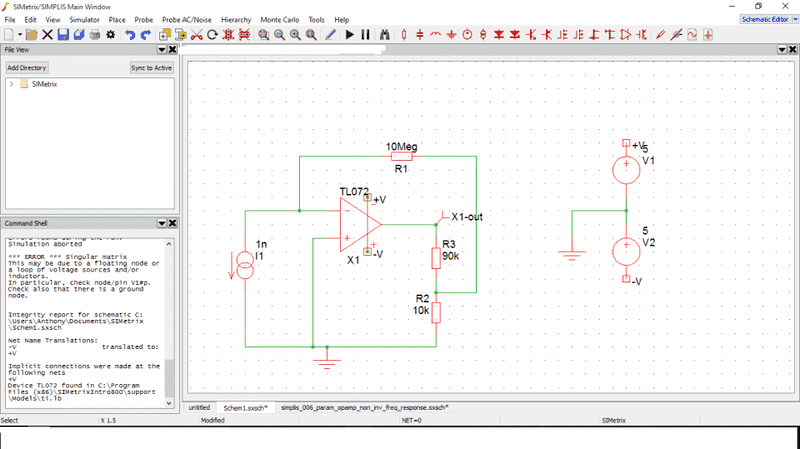Create a new schematic with the blank page icon
800x449 pixels.
pos(9,35)
